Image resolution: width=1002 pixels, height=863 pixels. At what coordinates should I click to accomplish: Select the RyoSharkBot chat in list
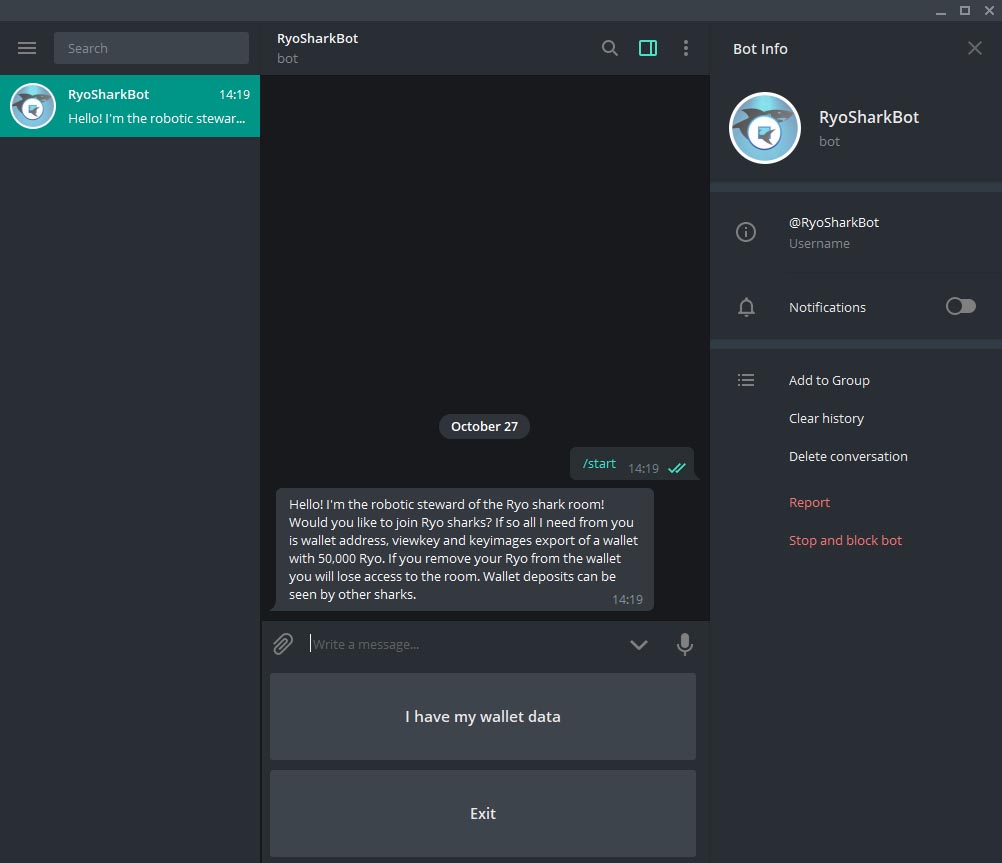coord(130,106)
